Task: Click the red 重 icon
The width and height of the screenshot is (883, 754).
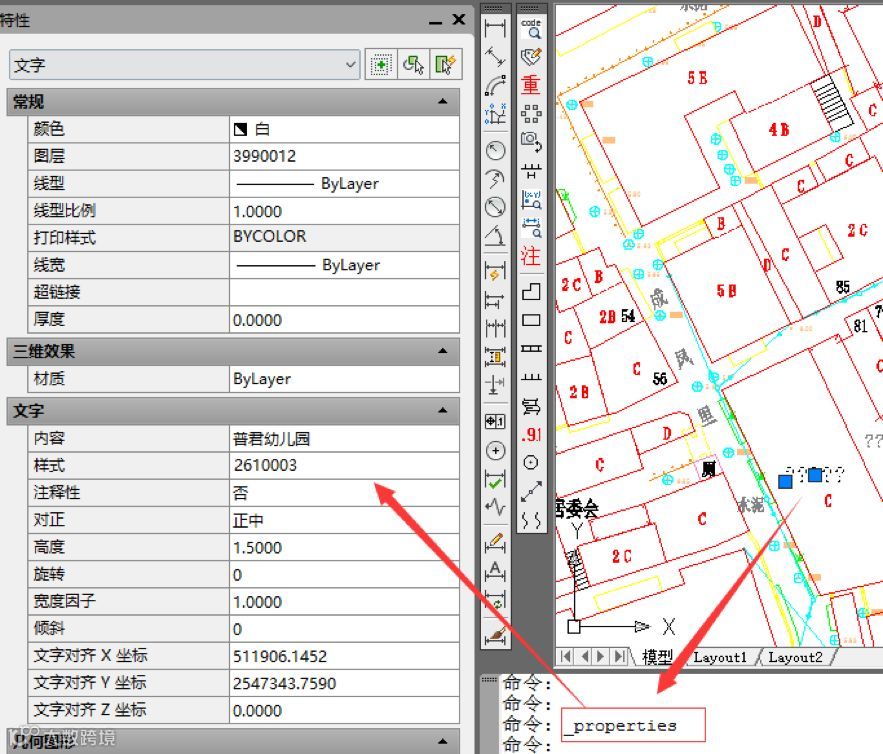Action: (531, 86)
